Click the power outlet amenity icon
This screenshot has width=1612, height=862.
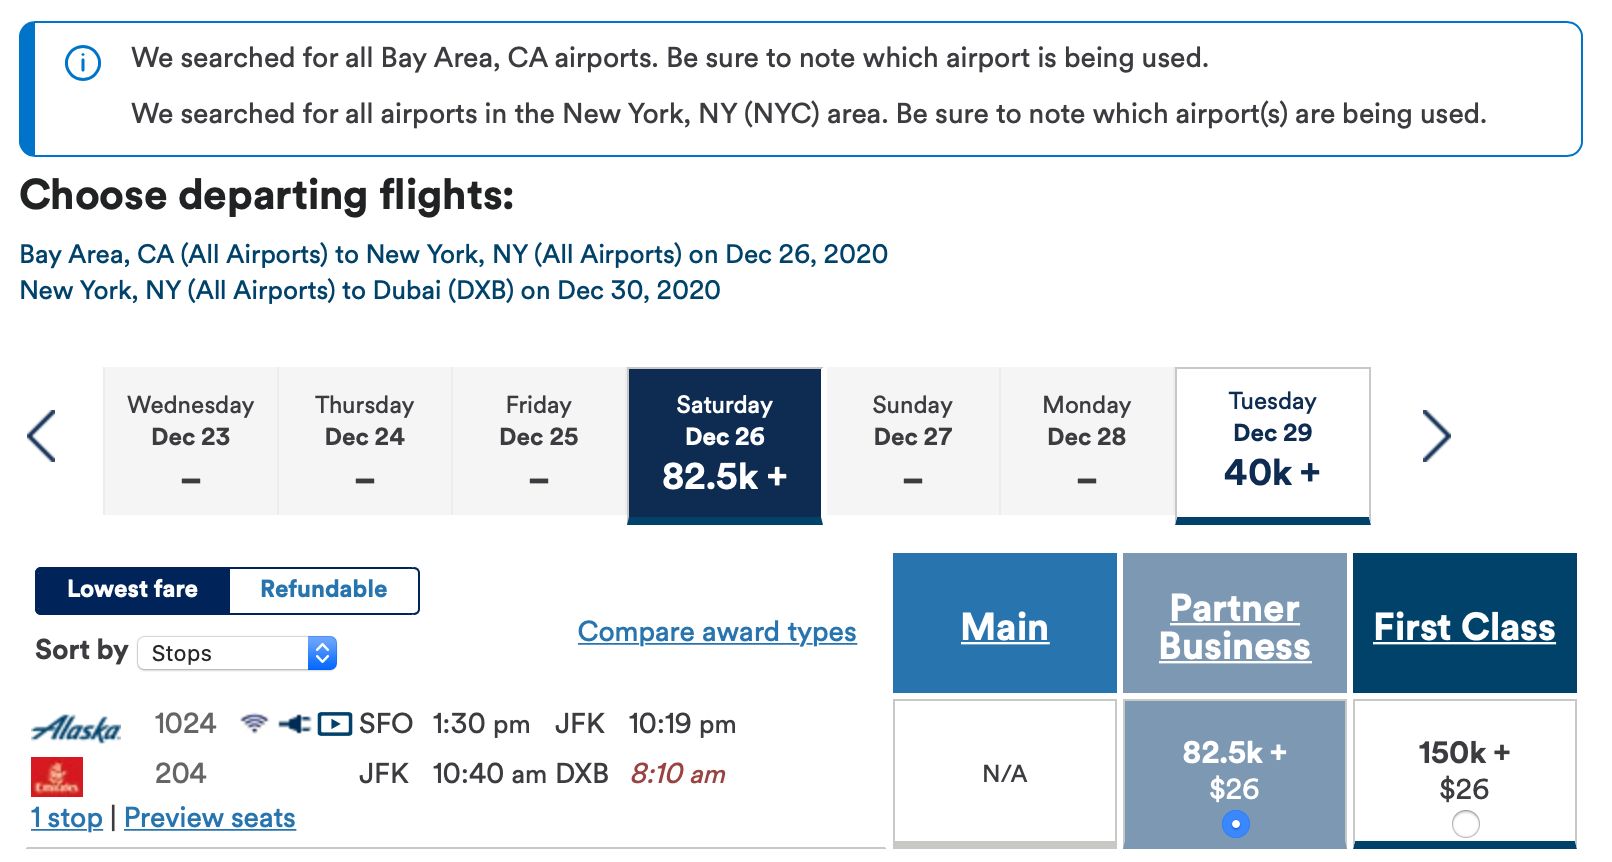click(x=294, y=723)
